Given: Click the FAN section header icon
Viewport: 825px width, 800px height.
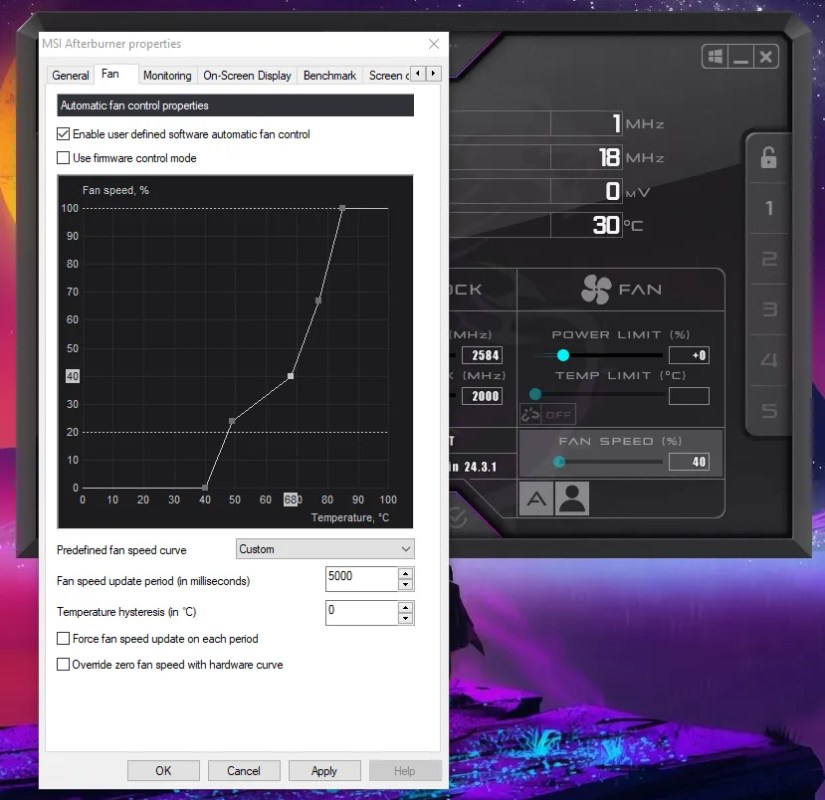Looking at the screenshot, I should (596, 289).
